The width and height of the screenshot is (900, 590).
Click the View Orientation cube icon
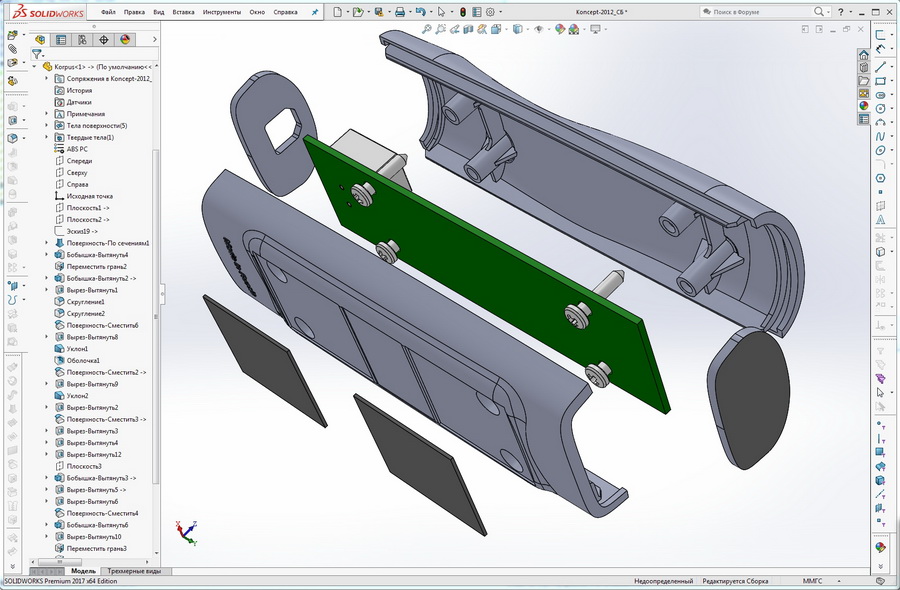(497, 31)
